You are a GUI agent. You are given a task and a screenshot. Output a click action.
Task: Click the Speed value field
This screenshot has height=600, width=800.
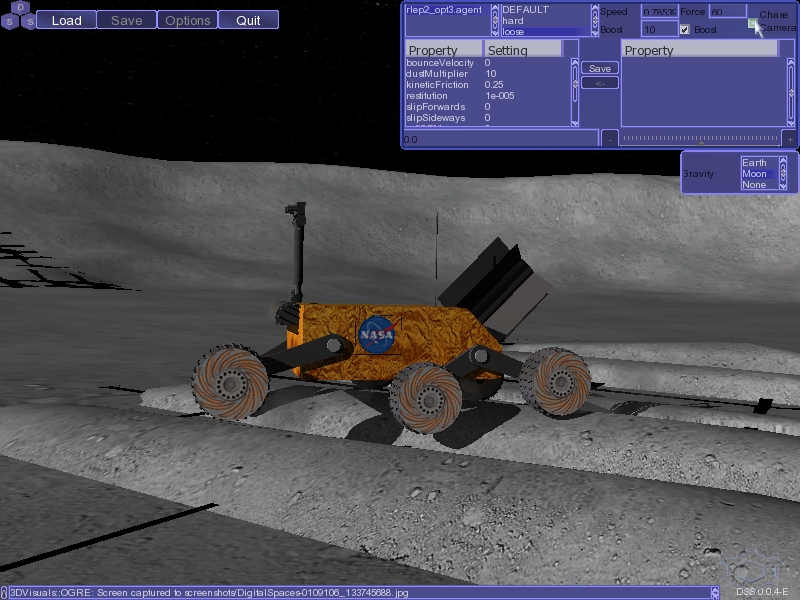[x=660, y=11]
